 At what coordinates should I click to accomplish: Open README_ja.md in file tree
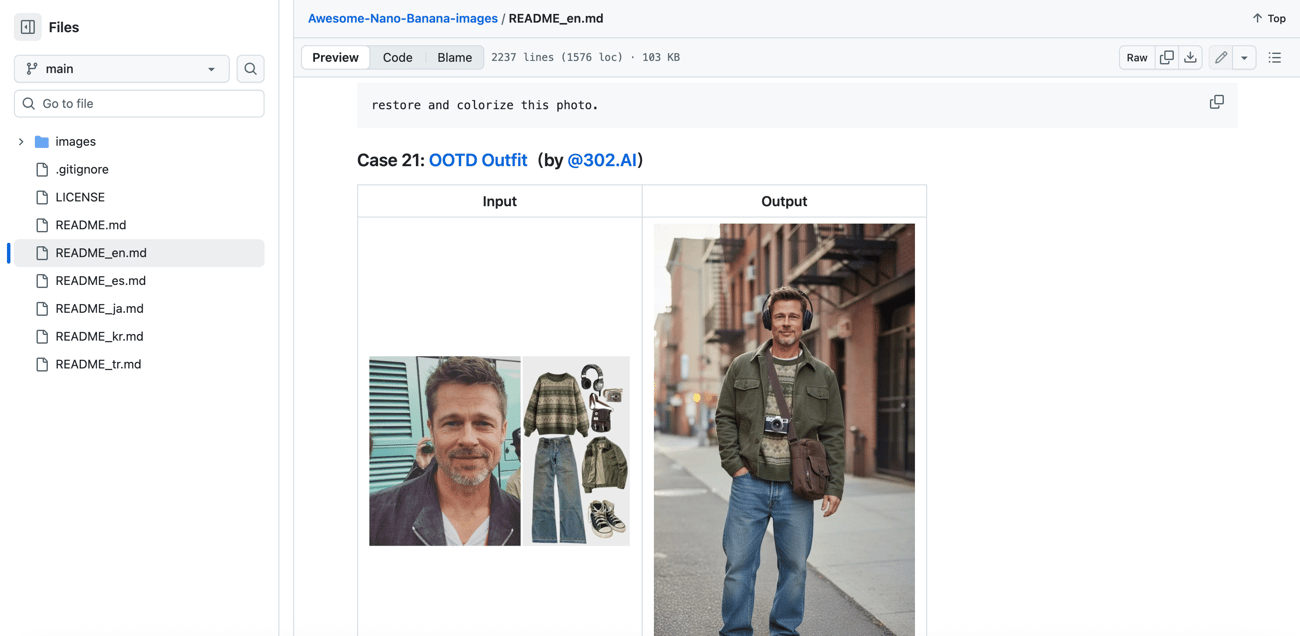click(x=99, y=309)
